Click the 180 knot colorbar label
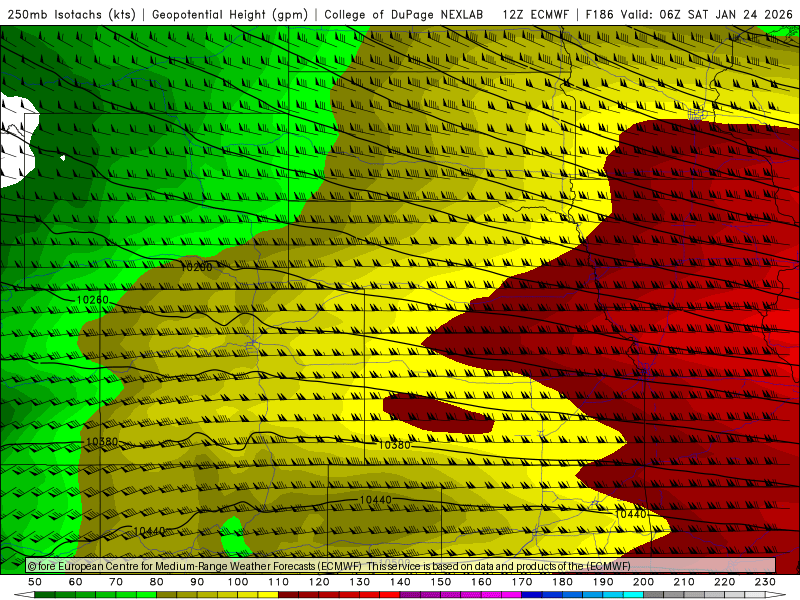This screenshot has width=800, height=600. tap(562, 582)
